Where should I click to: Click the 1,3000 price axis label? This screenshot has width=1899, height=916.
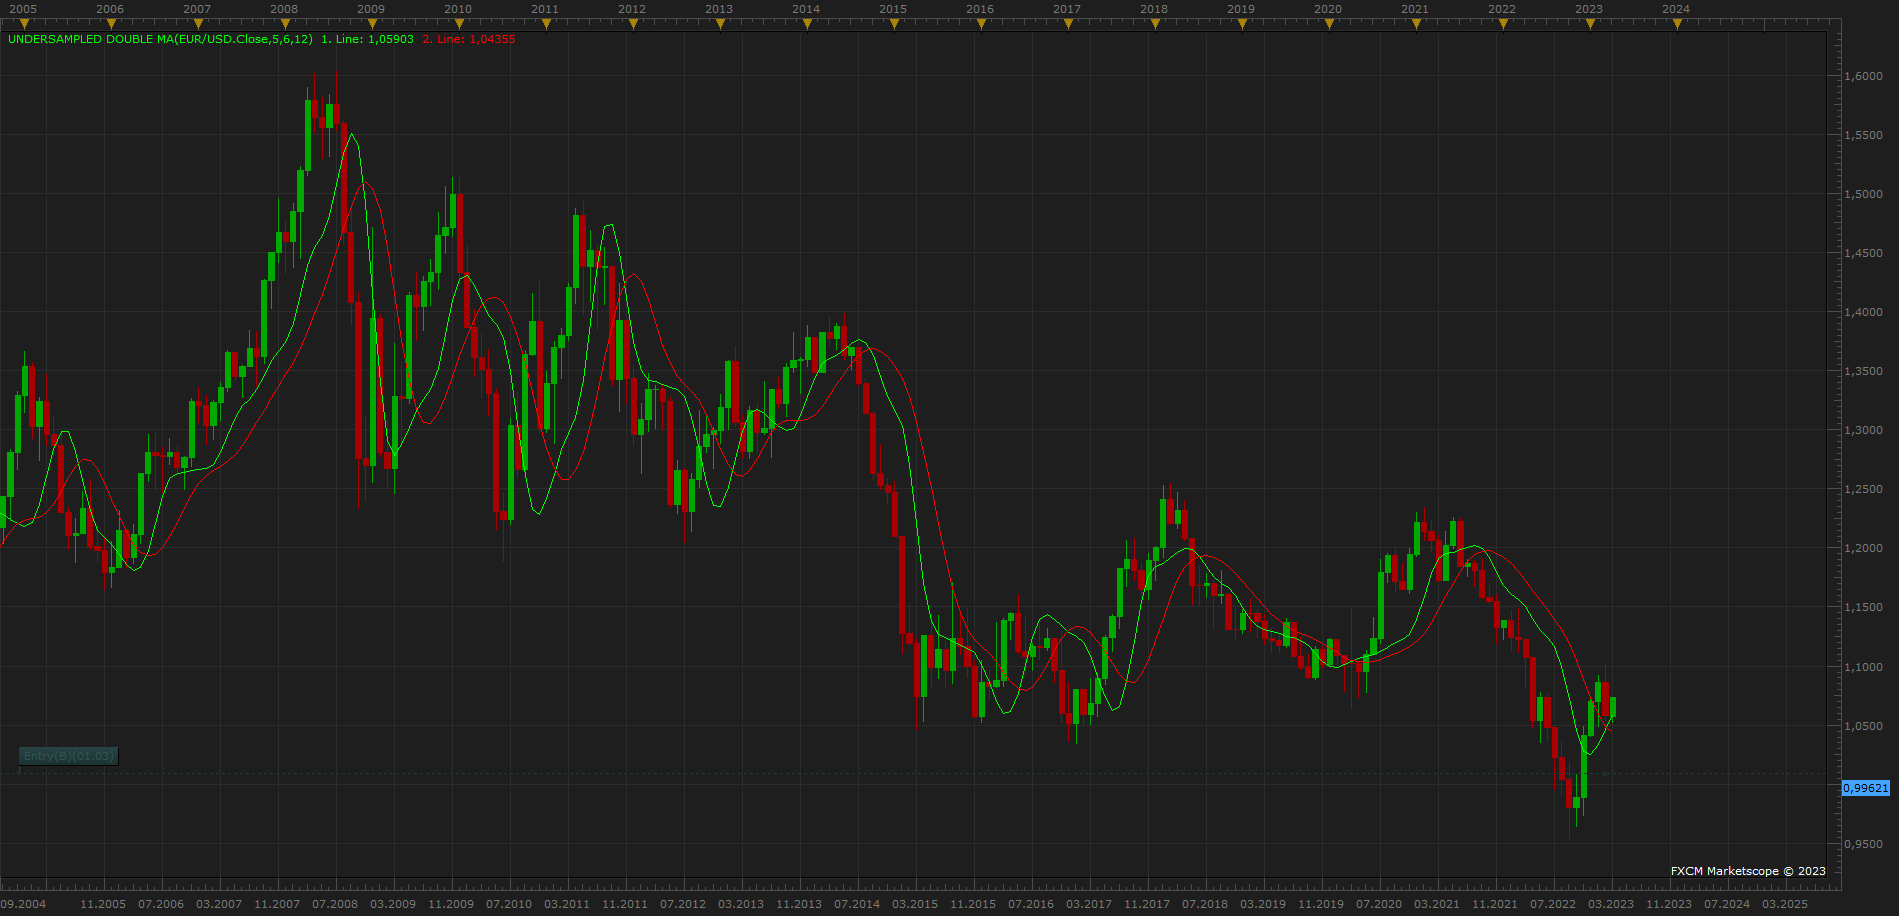[x=1864, y=430]
